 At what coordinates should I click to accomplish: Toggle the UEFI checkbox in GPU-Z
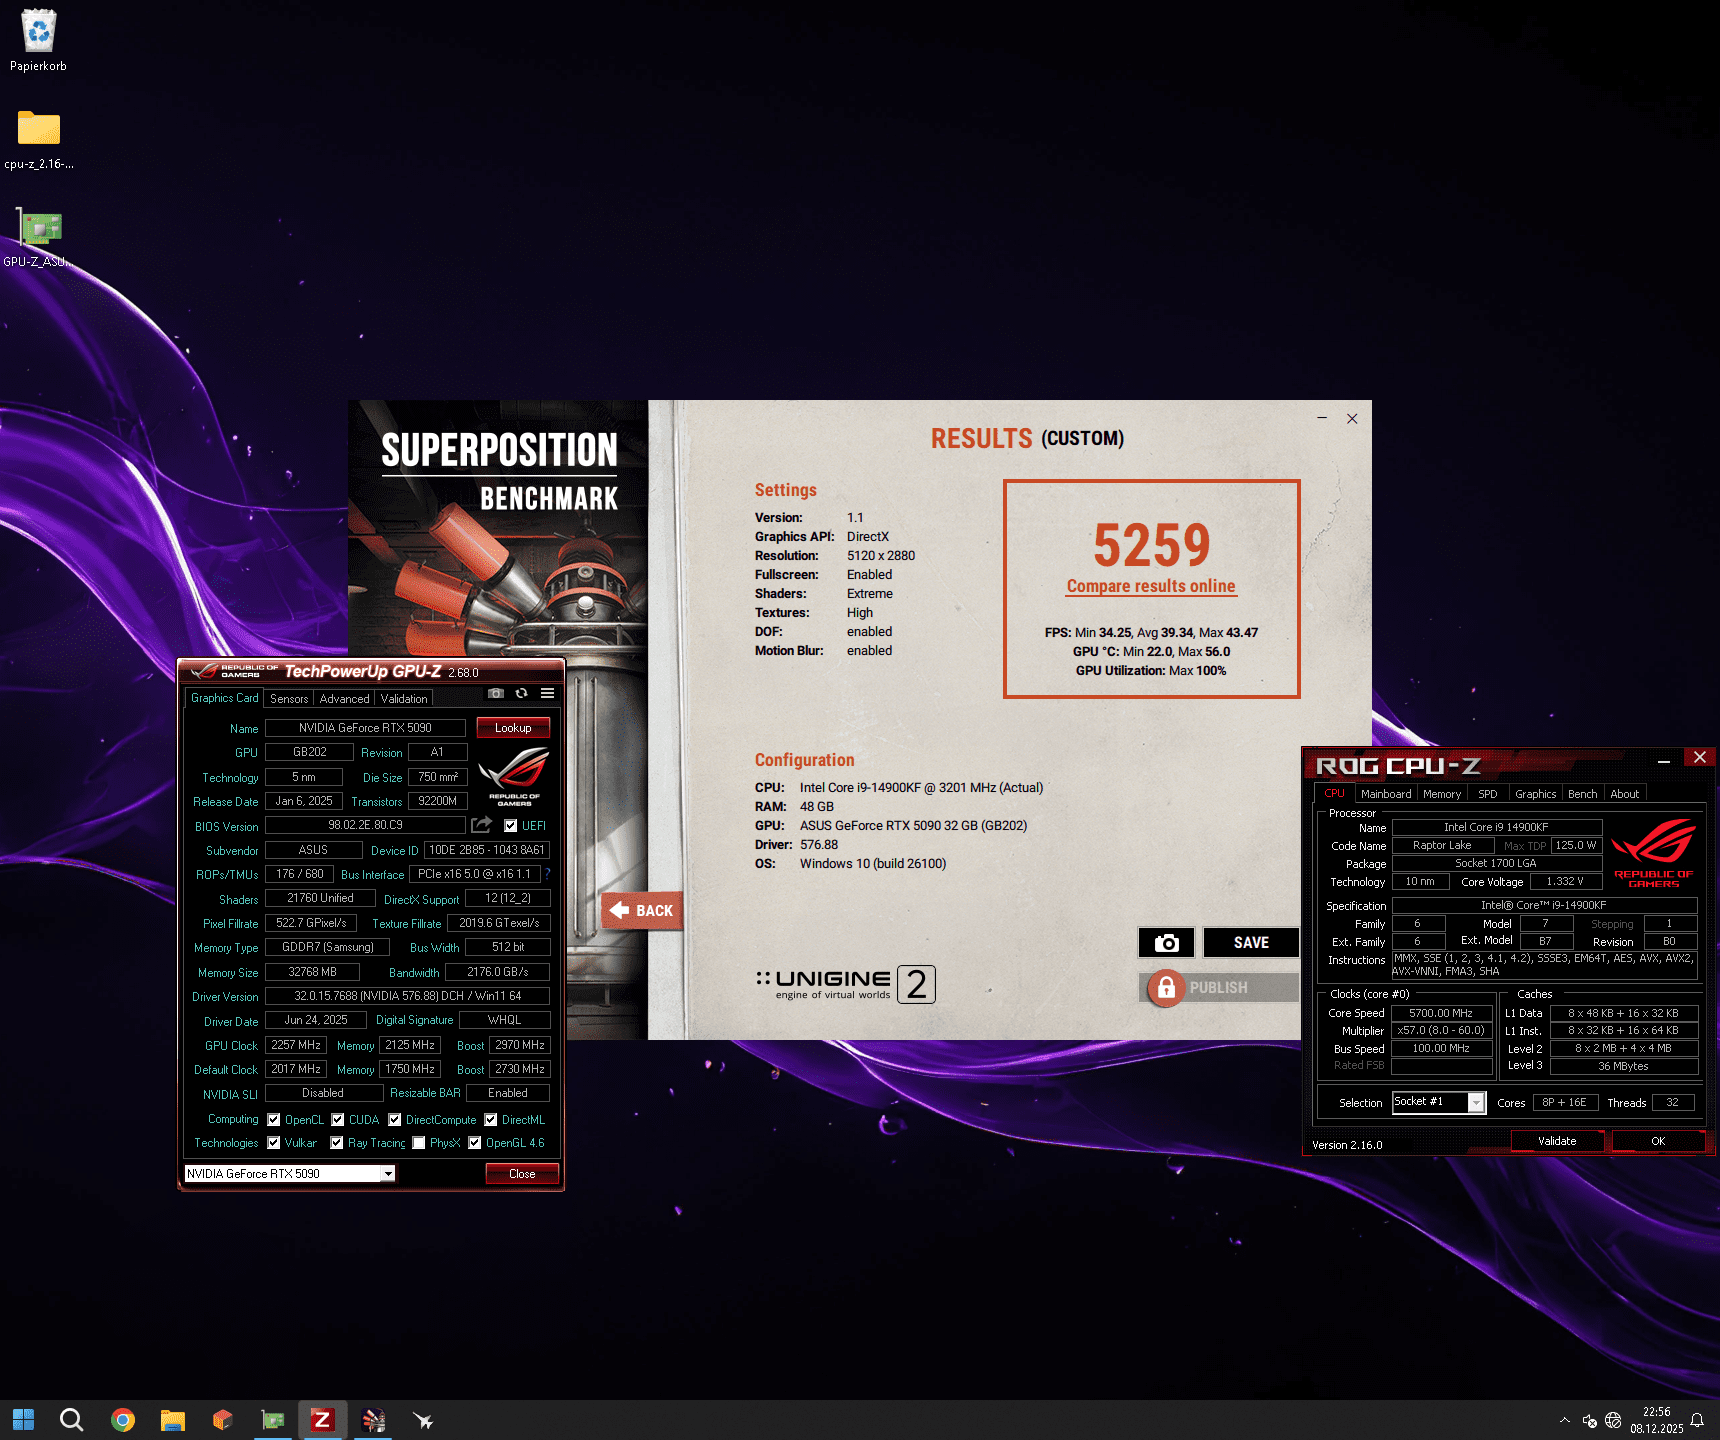tap(511, 825)
